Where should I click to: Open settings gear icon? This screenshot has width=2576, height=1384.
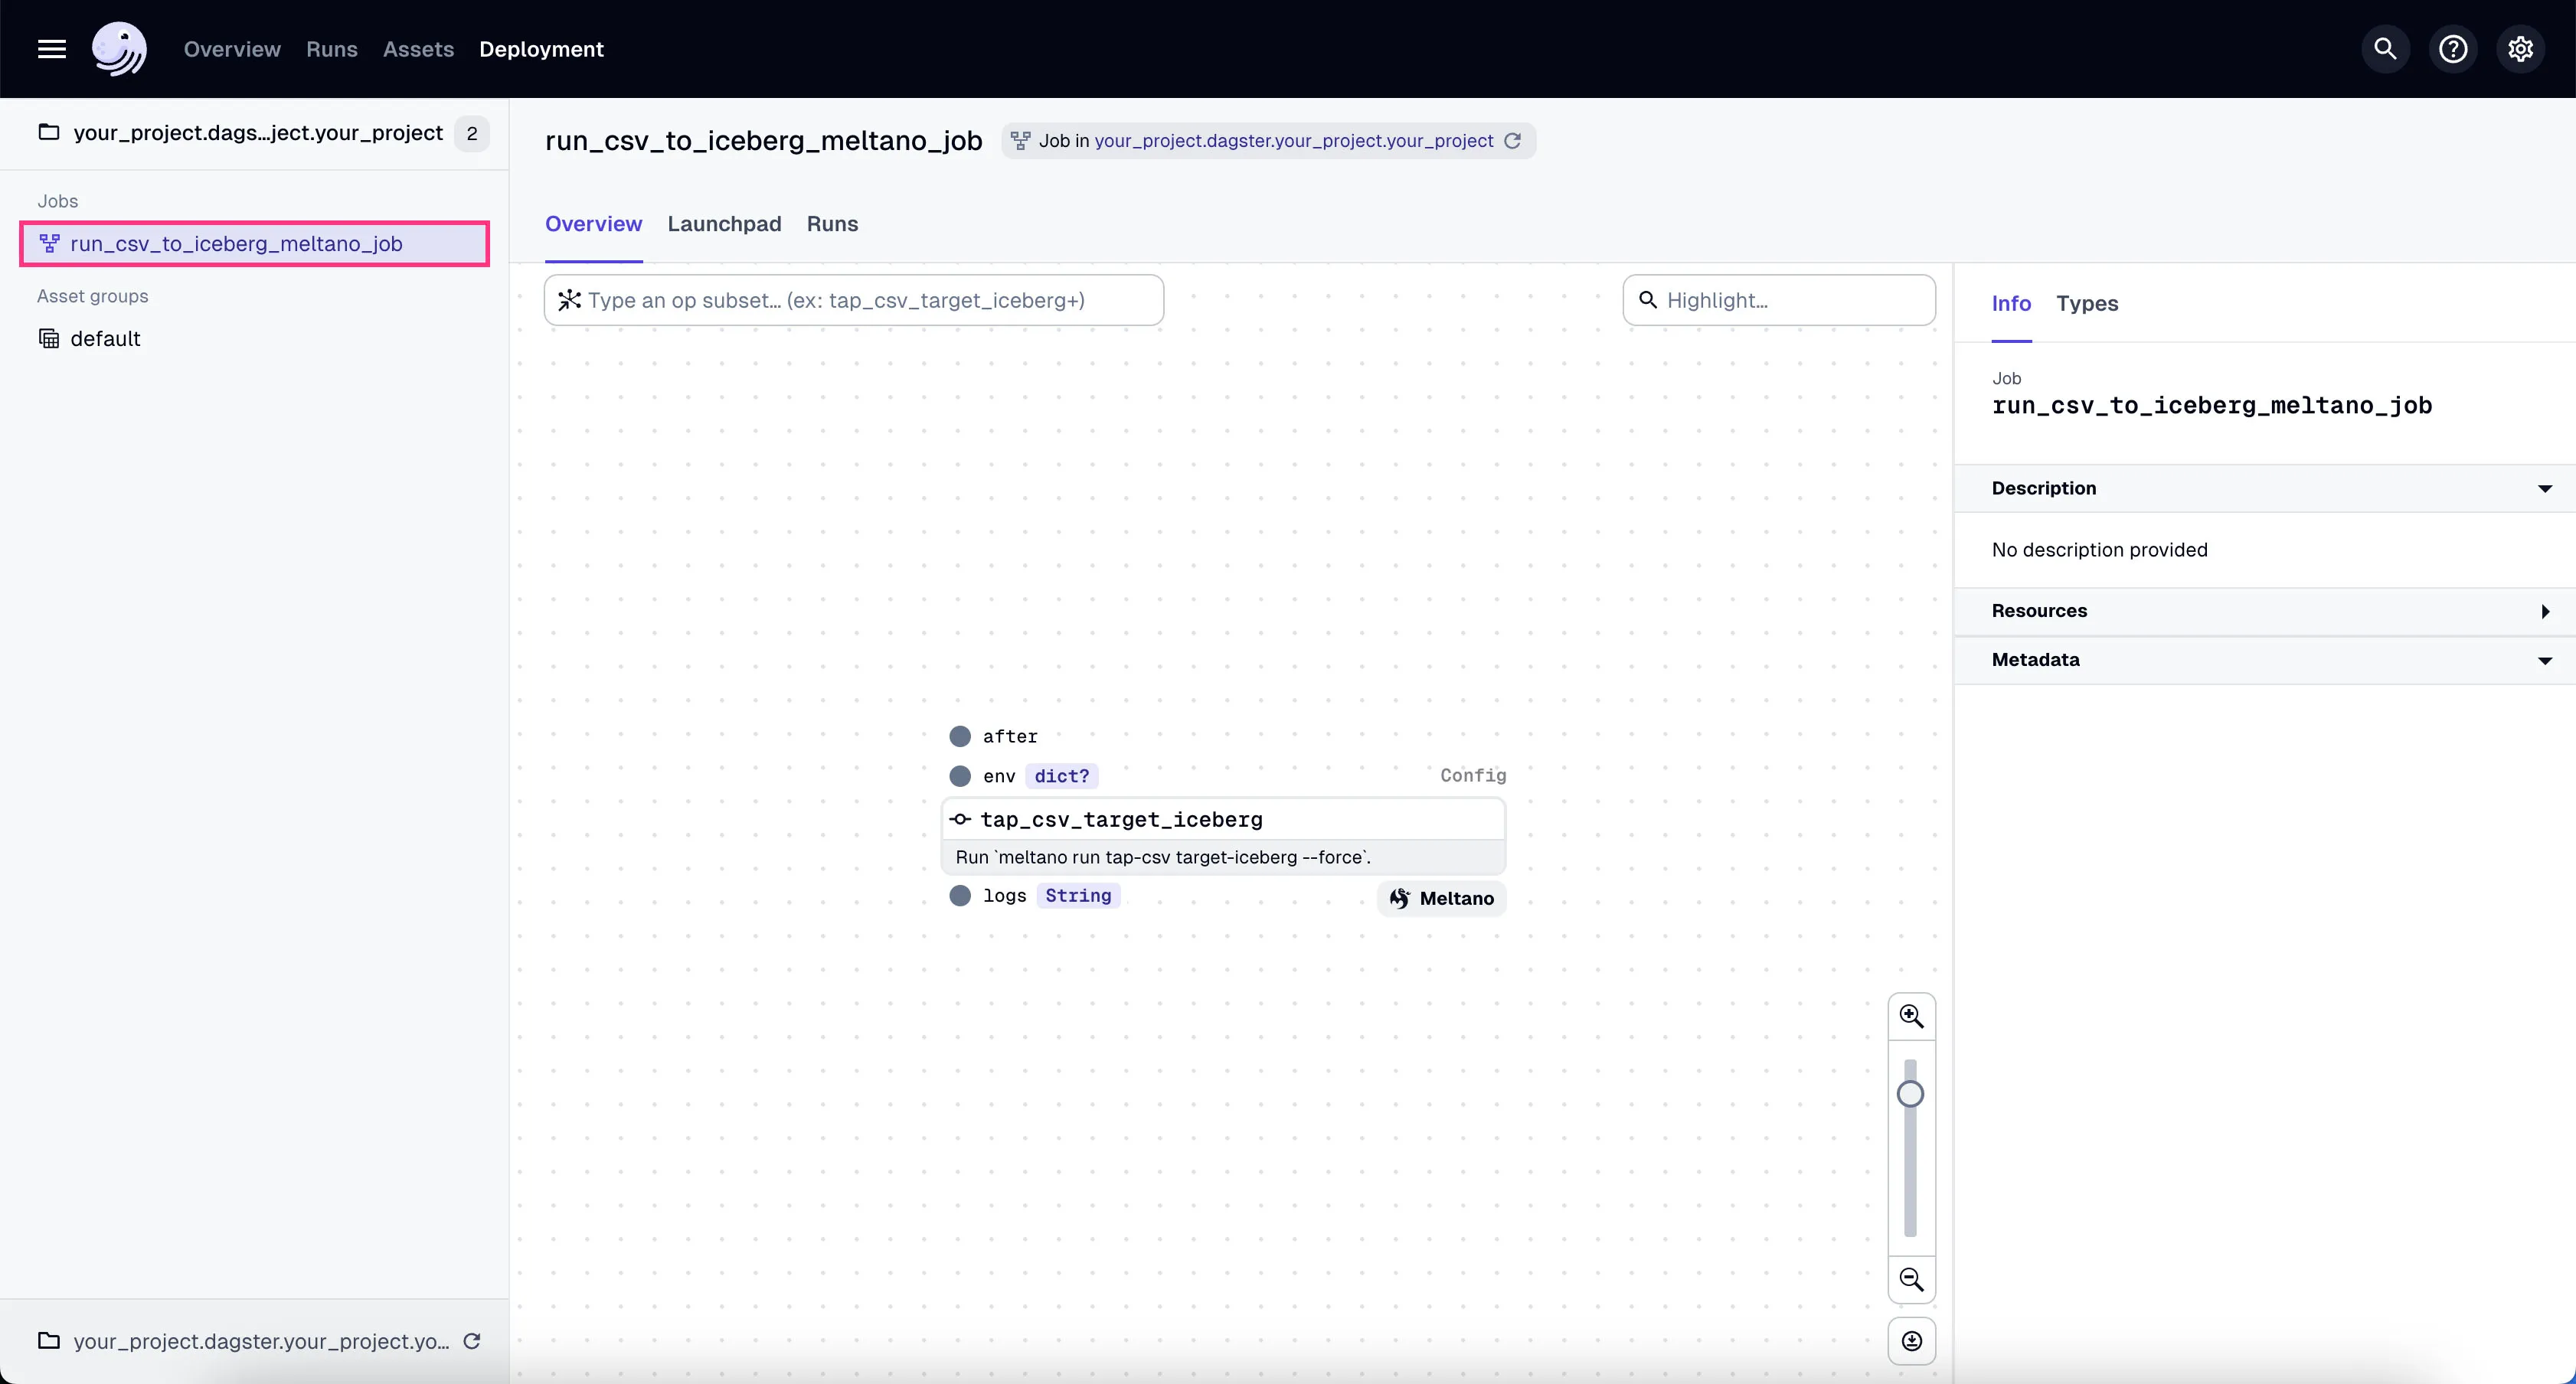pos(2521,49)
